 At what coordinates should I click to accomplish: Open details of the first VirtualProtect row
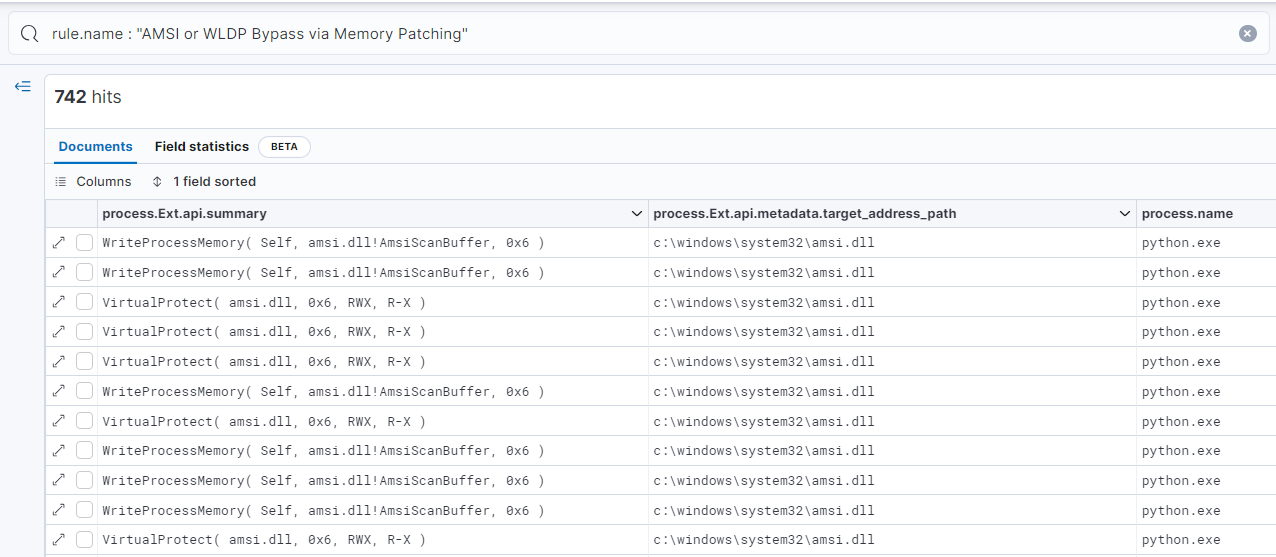(x=59, y=302)
